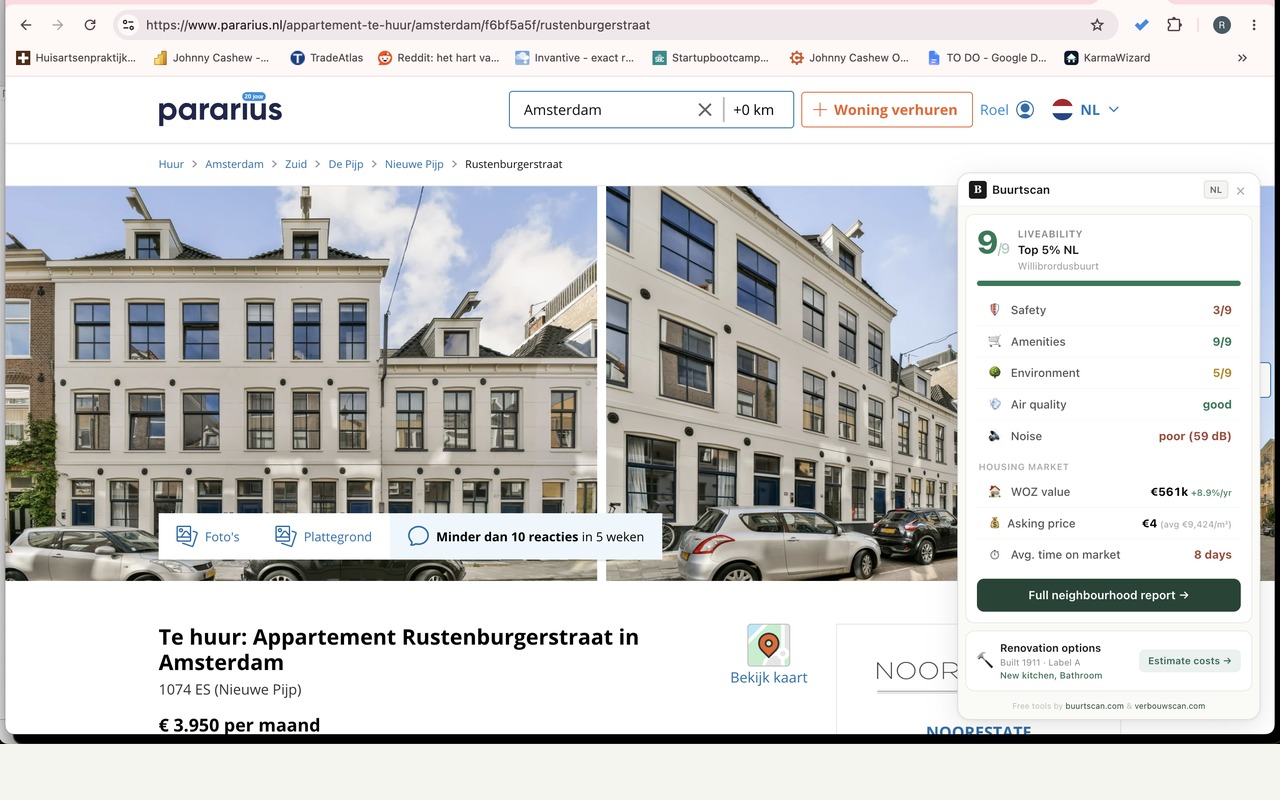
Task: Click the WOZ value house icon
Action: pos(994,492)
